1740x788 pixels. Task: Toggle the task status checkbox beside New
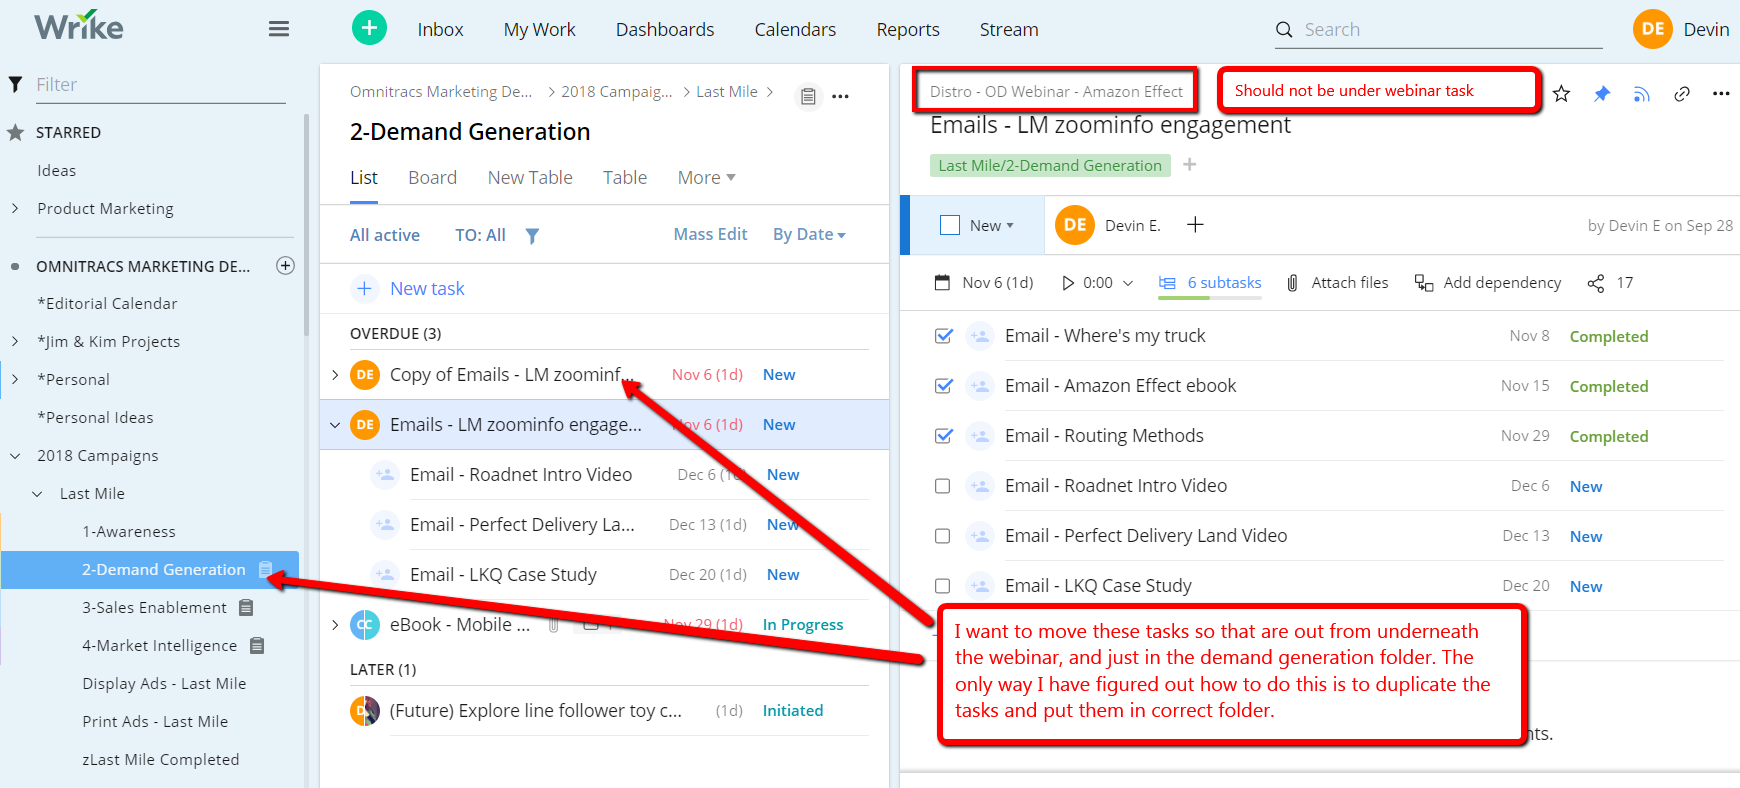[x=950, y=225]
